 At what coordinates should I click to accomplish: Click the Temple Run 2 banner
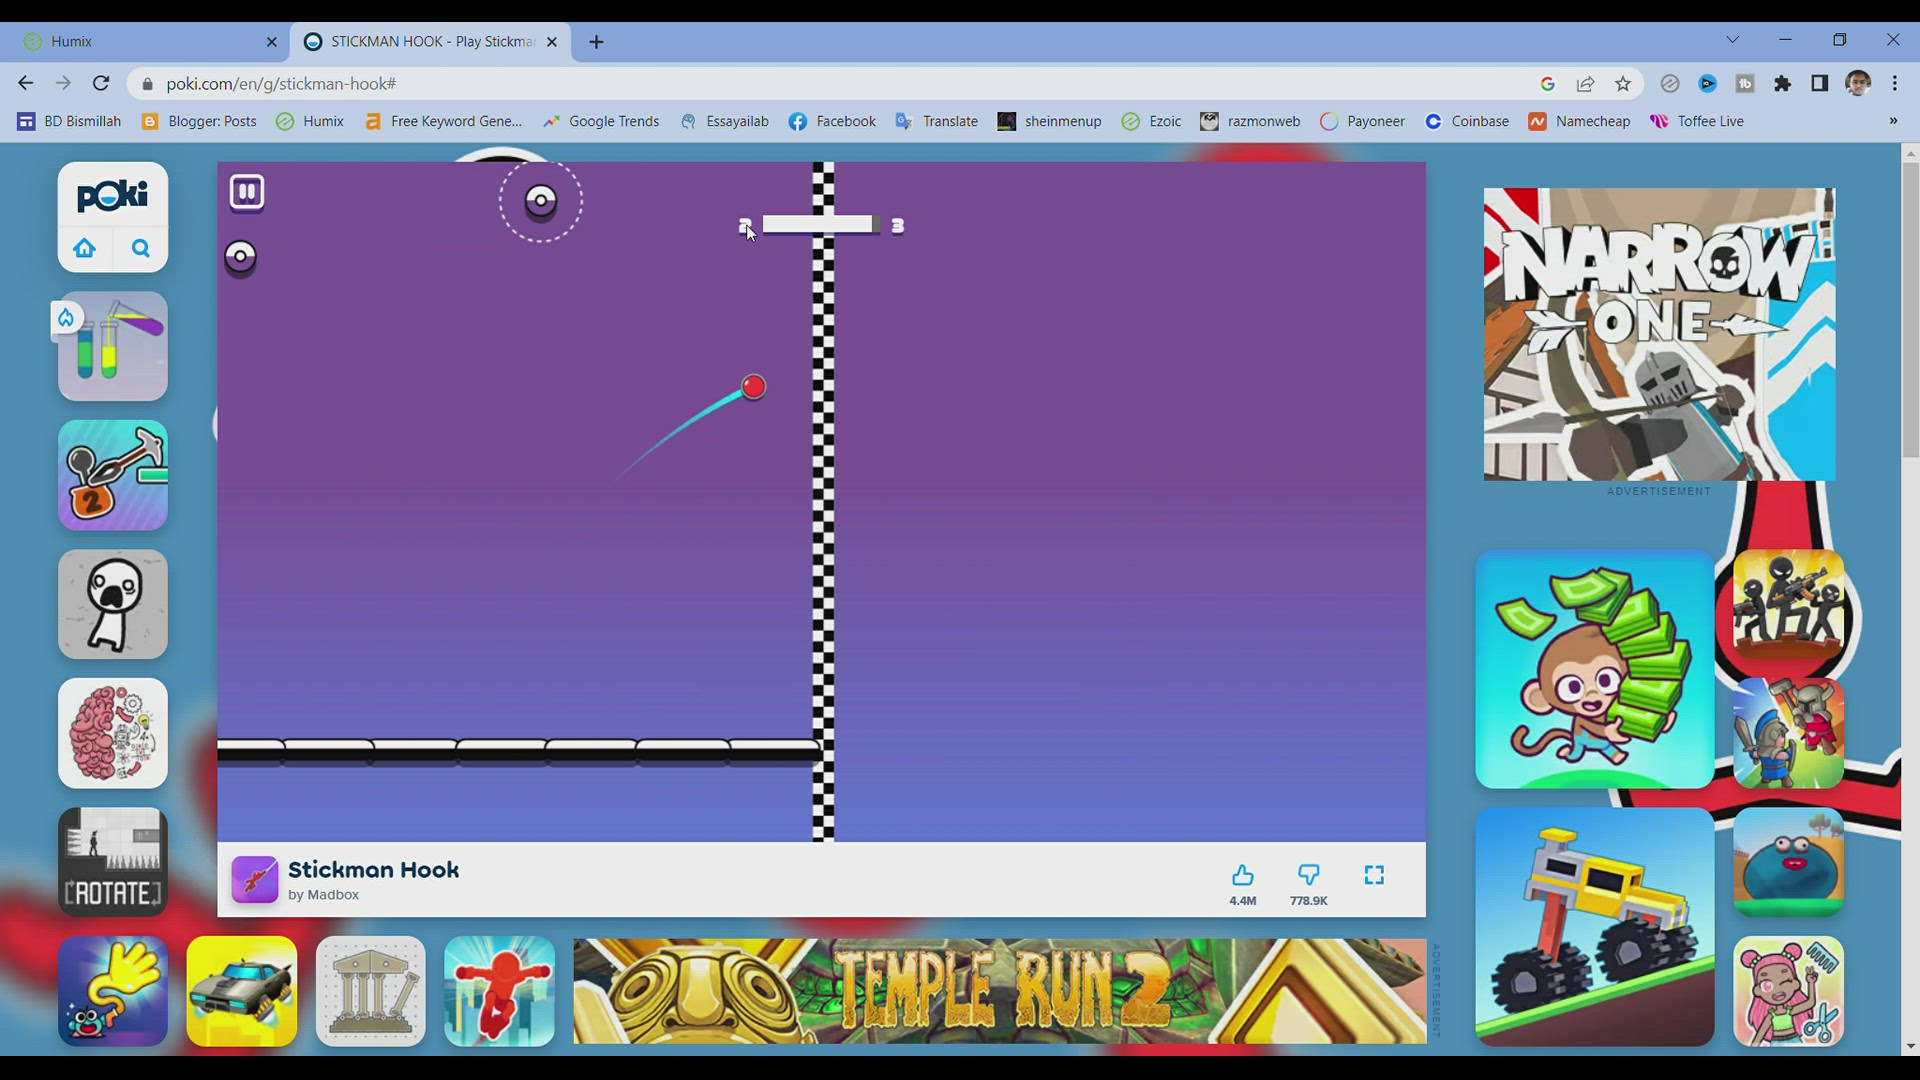pos(1000,991)
